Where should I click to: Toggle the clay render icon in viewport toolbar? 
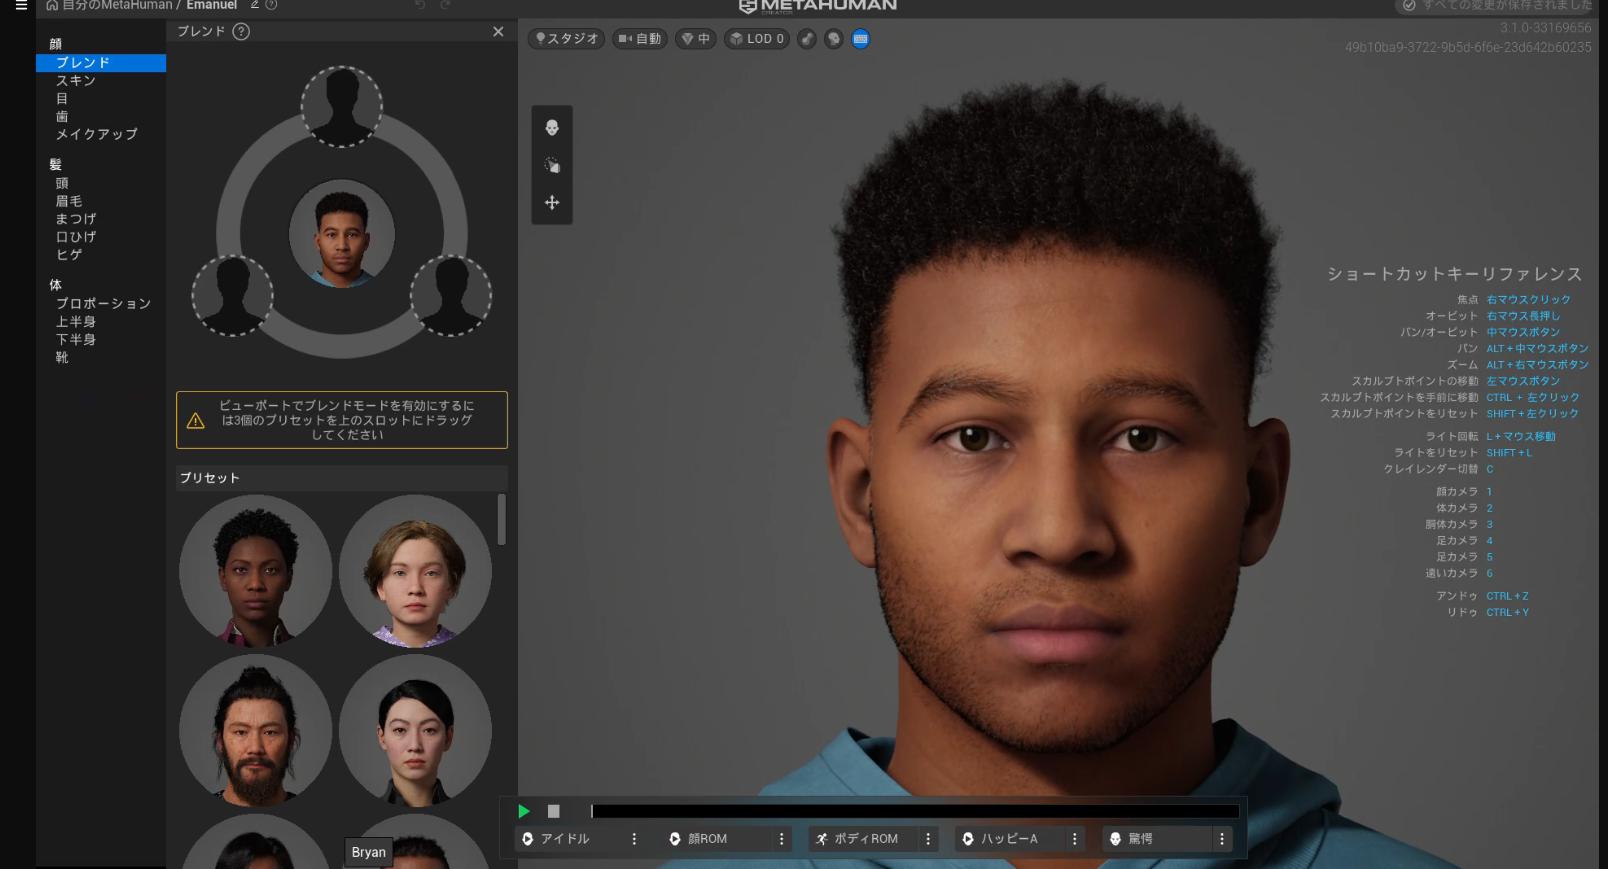click(807, 39)
